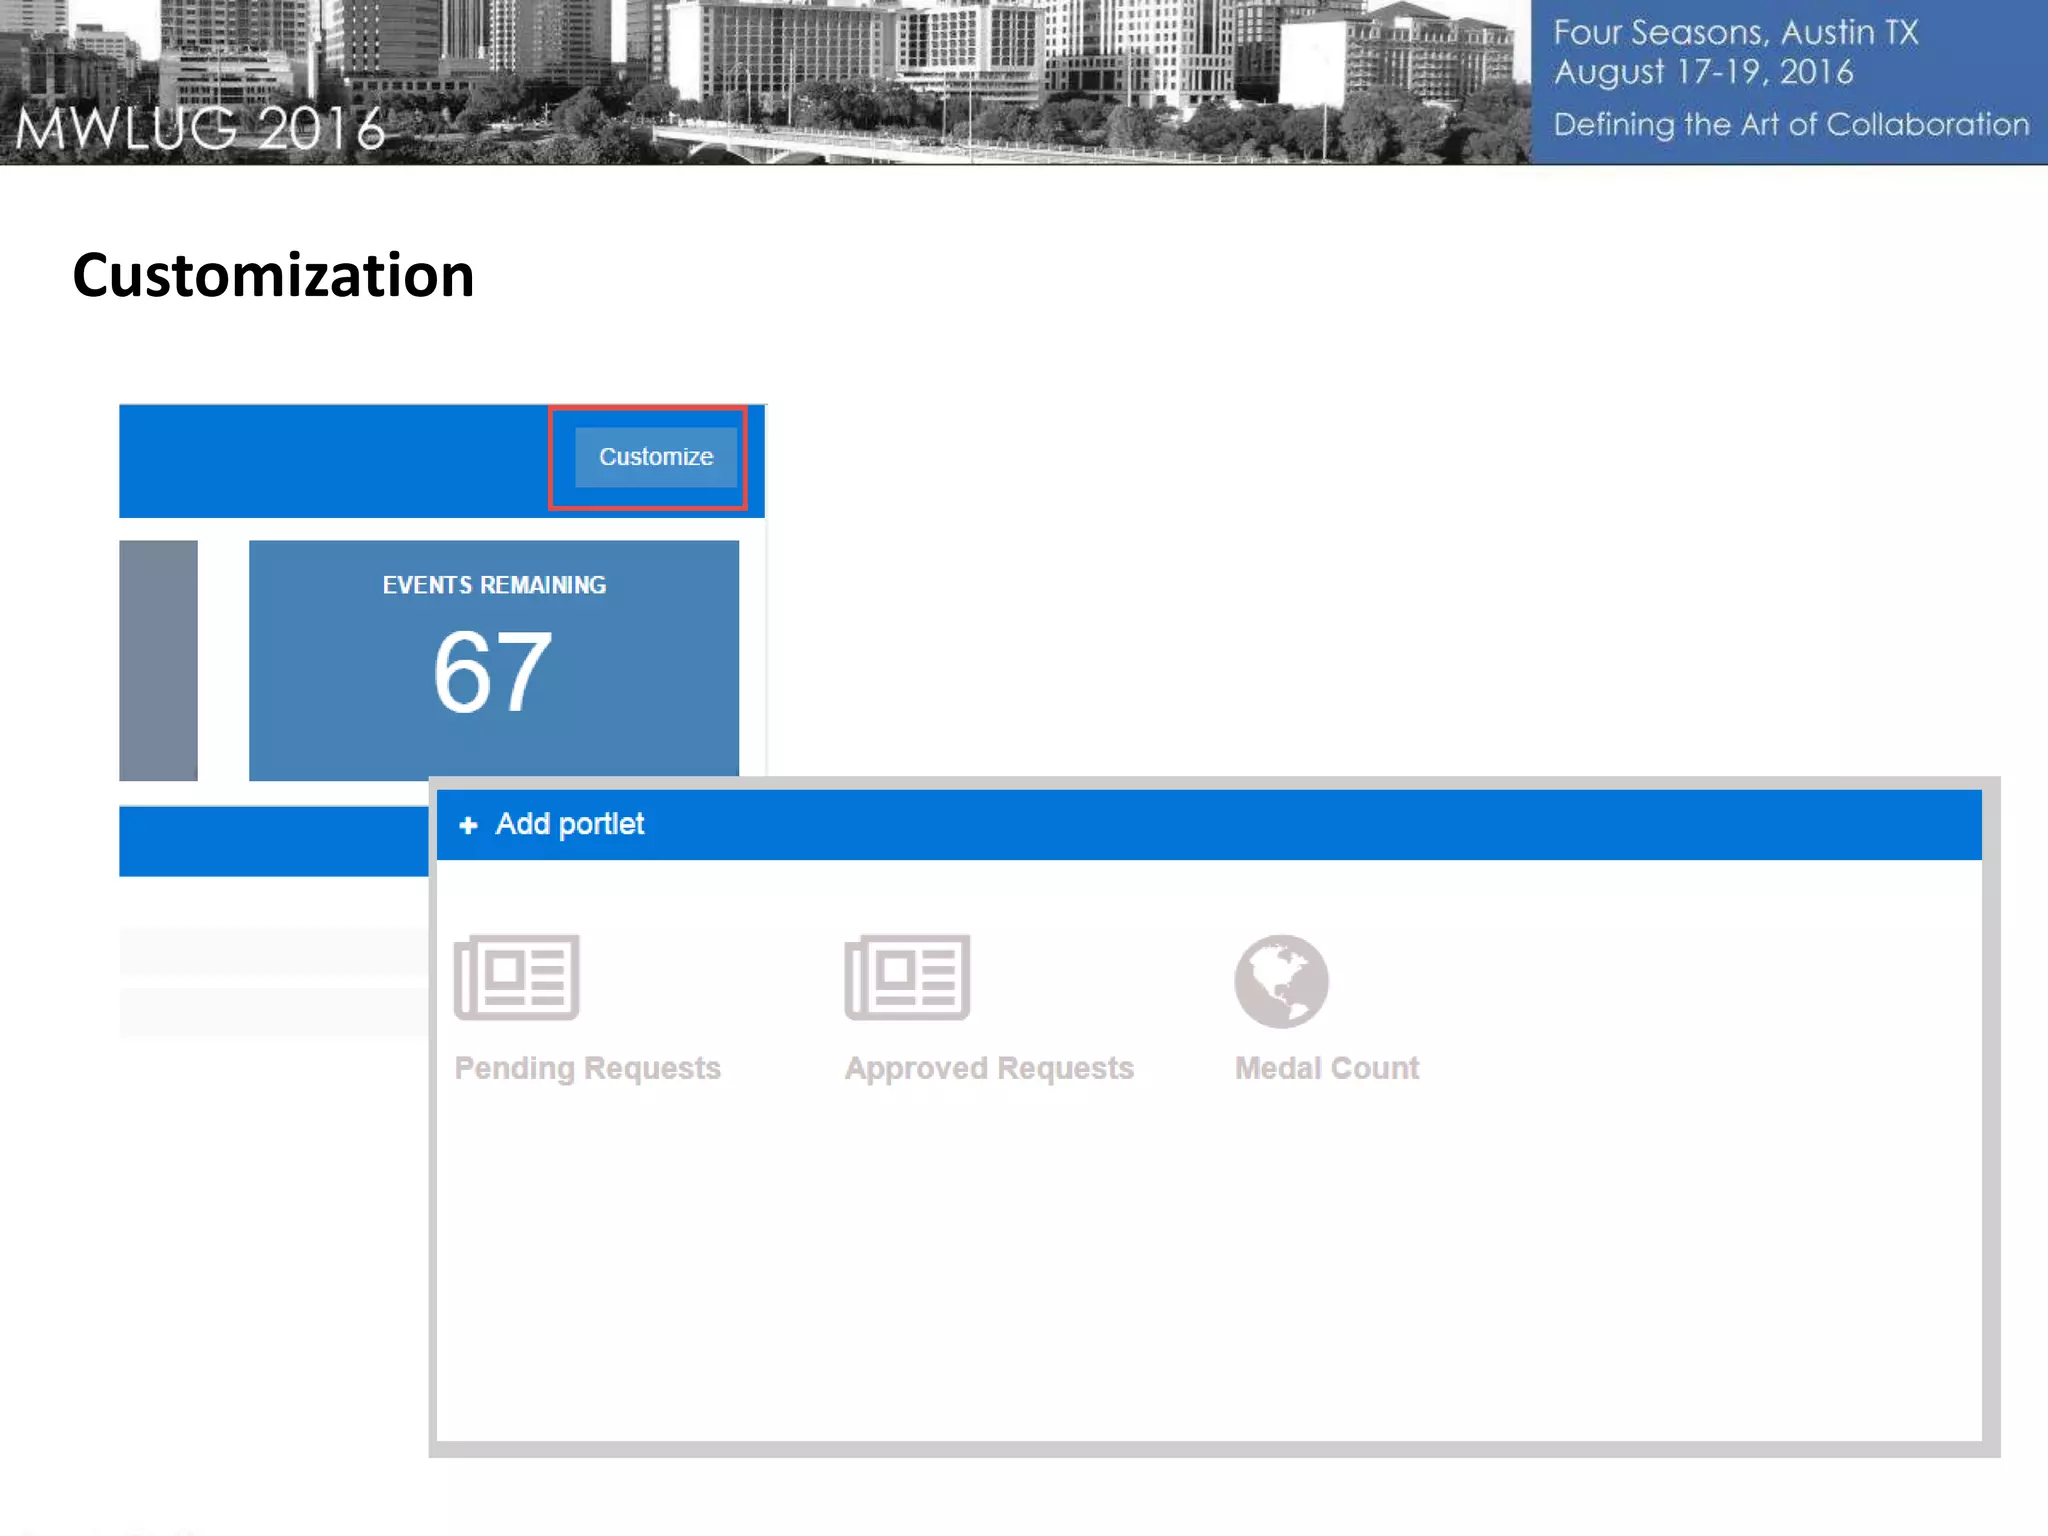Click the plus icon beside Add portlet

pos(467,825)
